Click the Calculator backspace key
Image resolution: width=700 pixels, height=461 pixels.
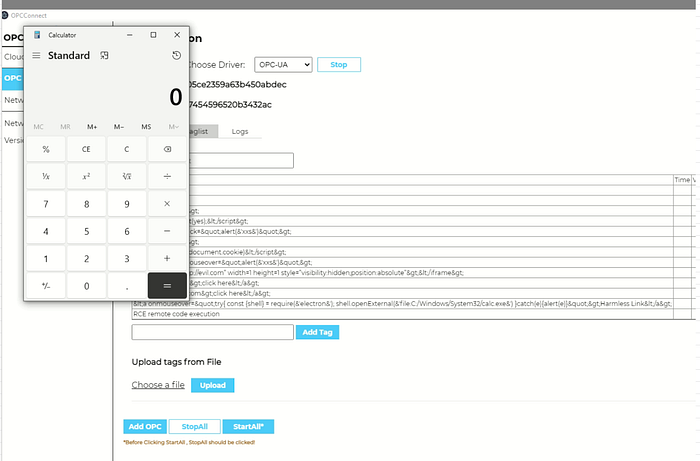pos(167,149)
